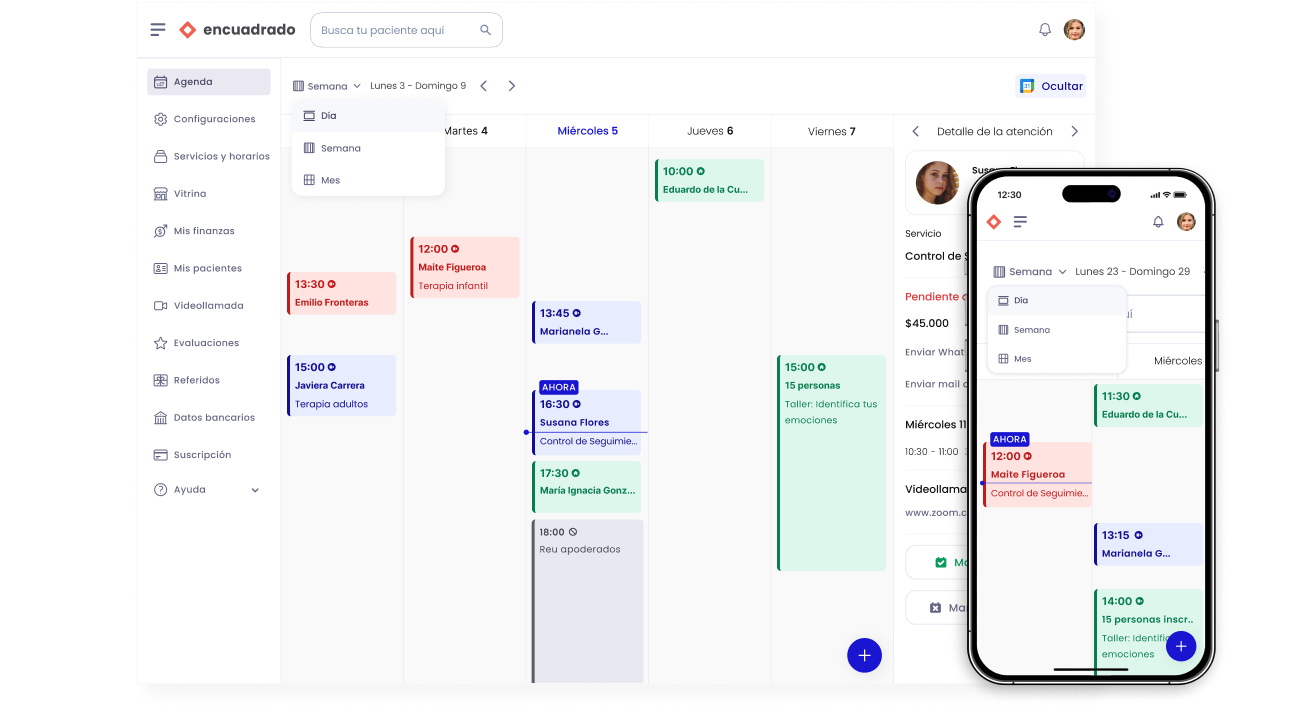Click the Referidos icon in sidebar
The width and height of the screenshot is (1312, 720).
(160, 380)
